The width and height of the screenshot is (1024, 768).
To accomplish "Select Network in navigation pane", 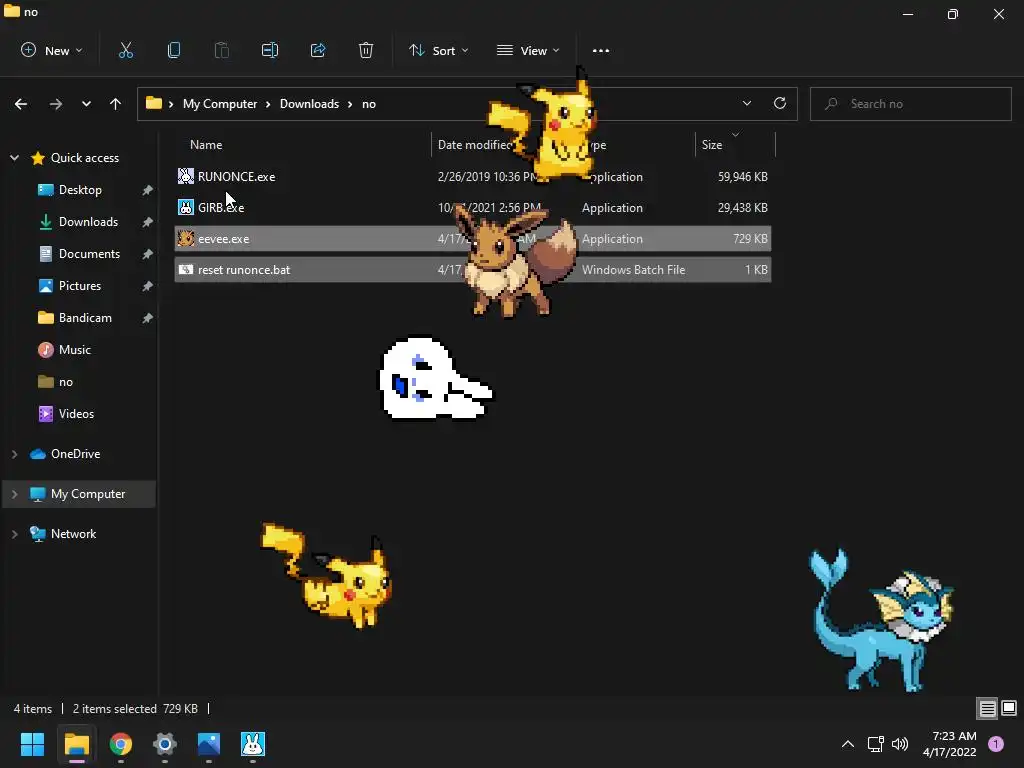I will click(73, 534).
